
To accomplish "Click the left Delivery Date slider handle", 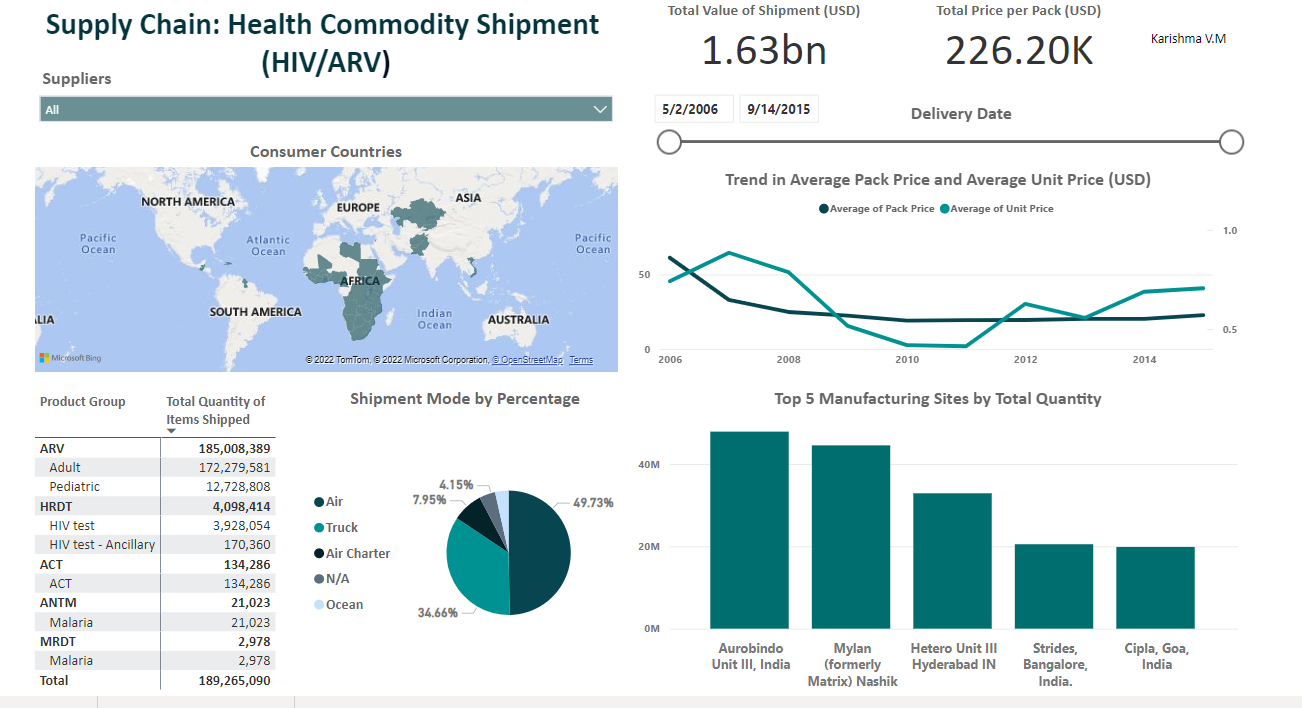I will tap(669, 142).
